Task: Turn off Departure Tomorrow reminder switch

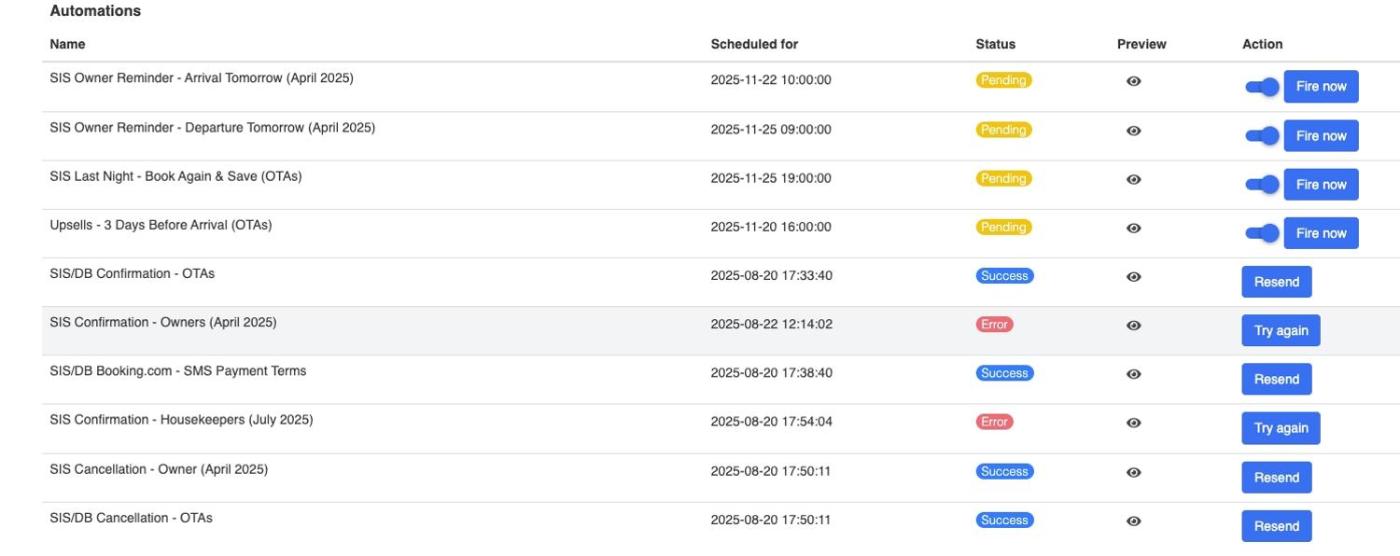Action: [x=1262, y=136]
